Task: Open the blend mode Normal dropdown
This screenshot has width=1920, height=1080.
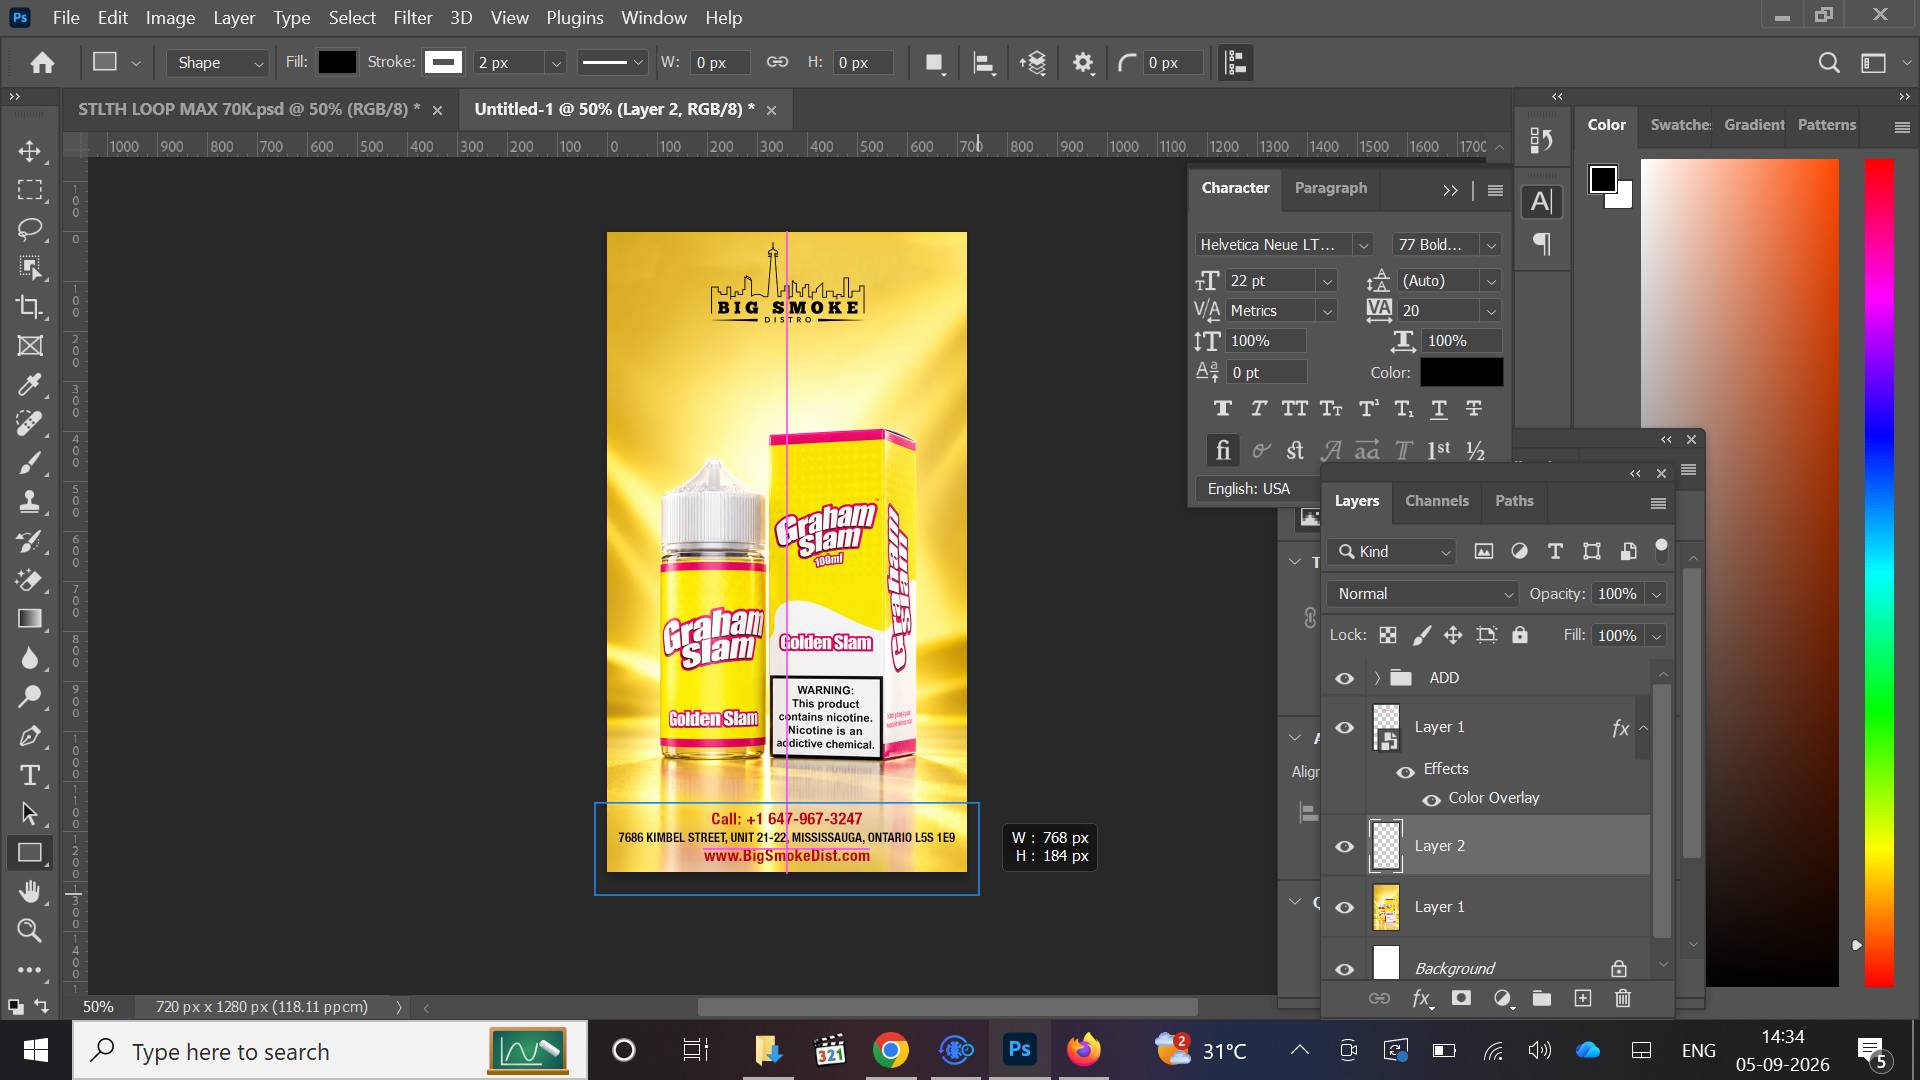Action: click(1422, 594)
